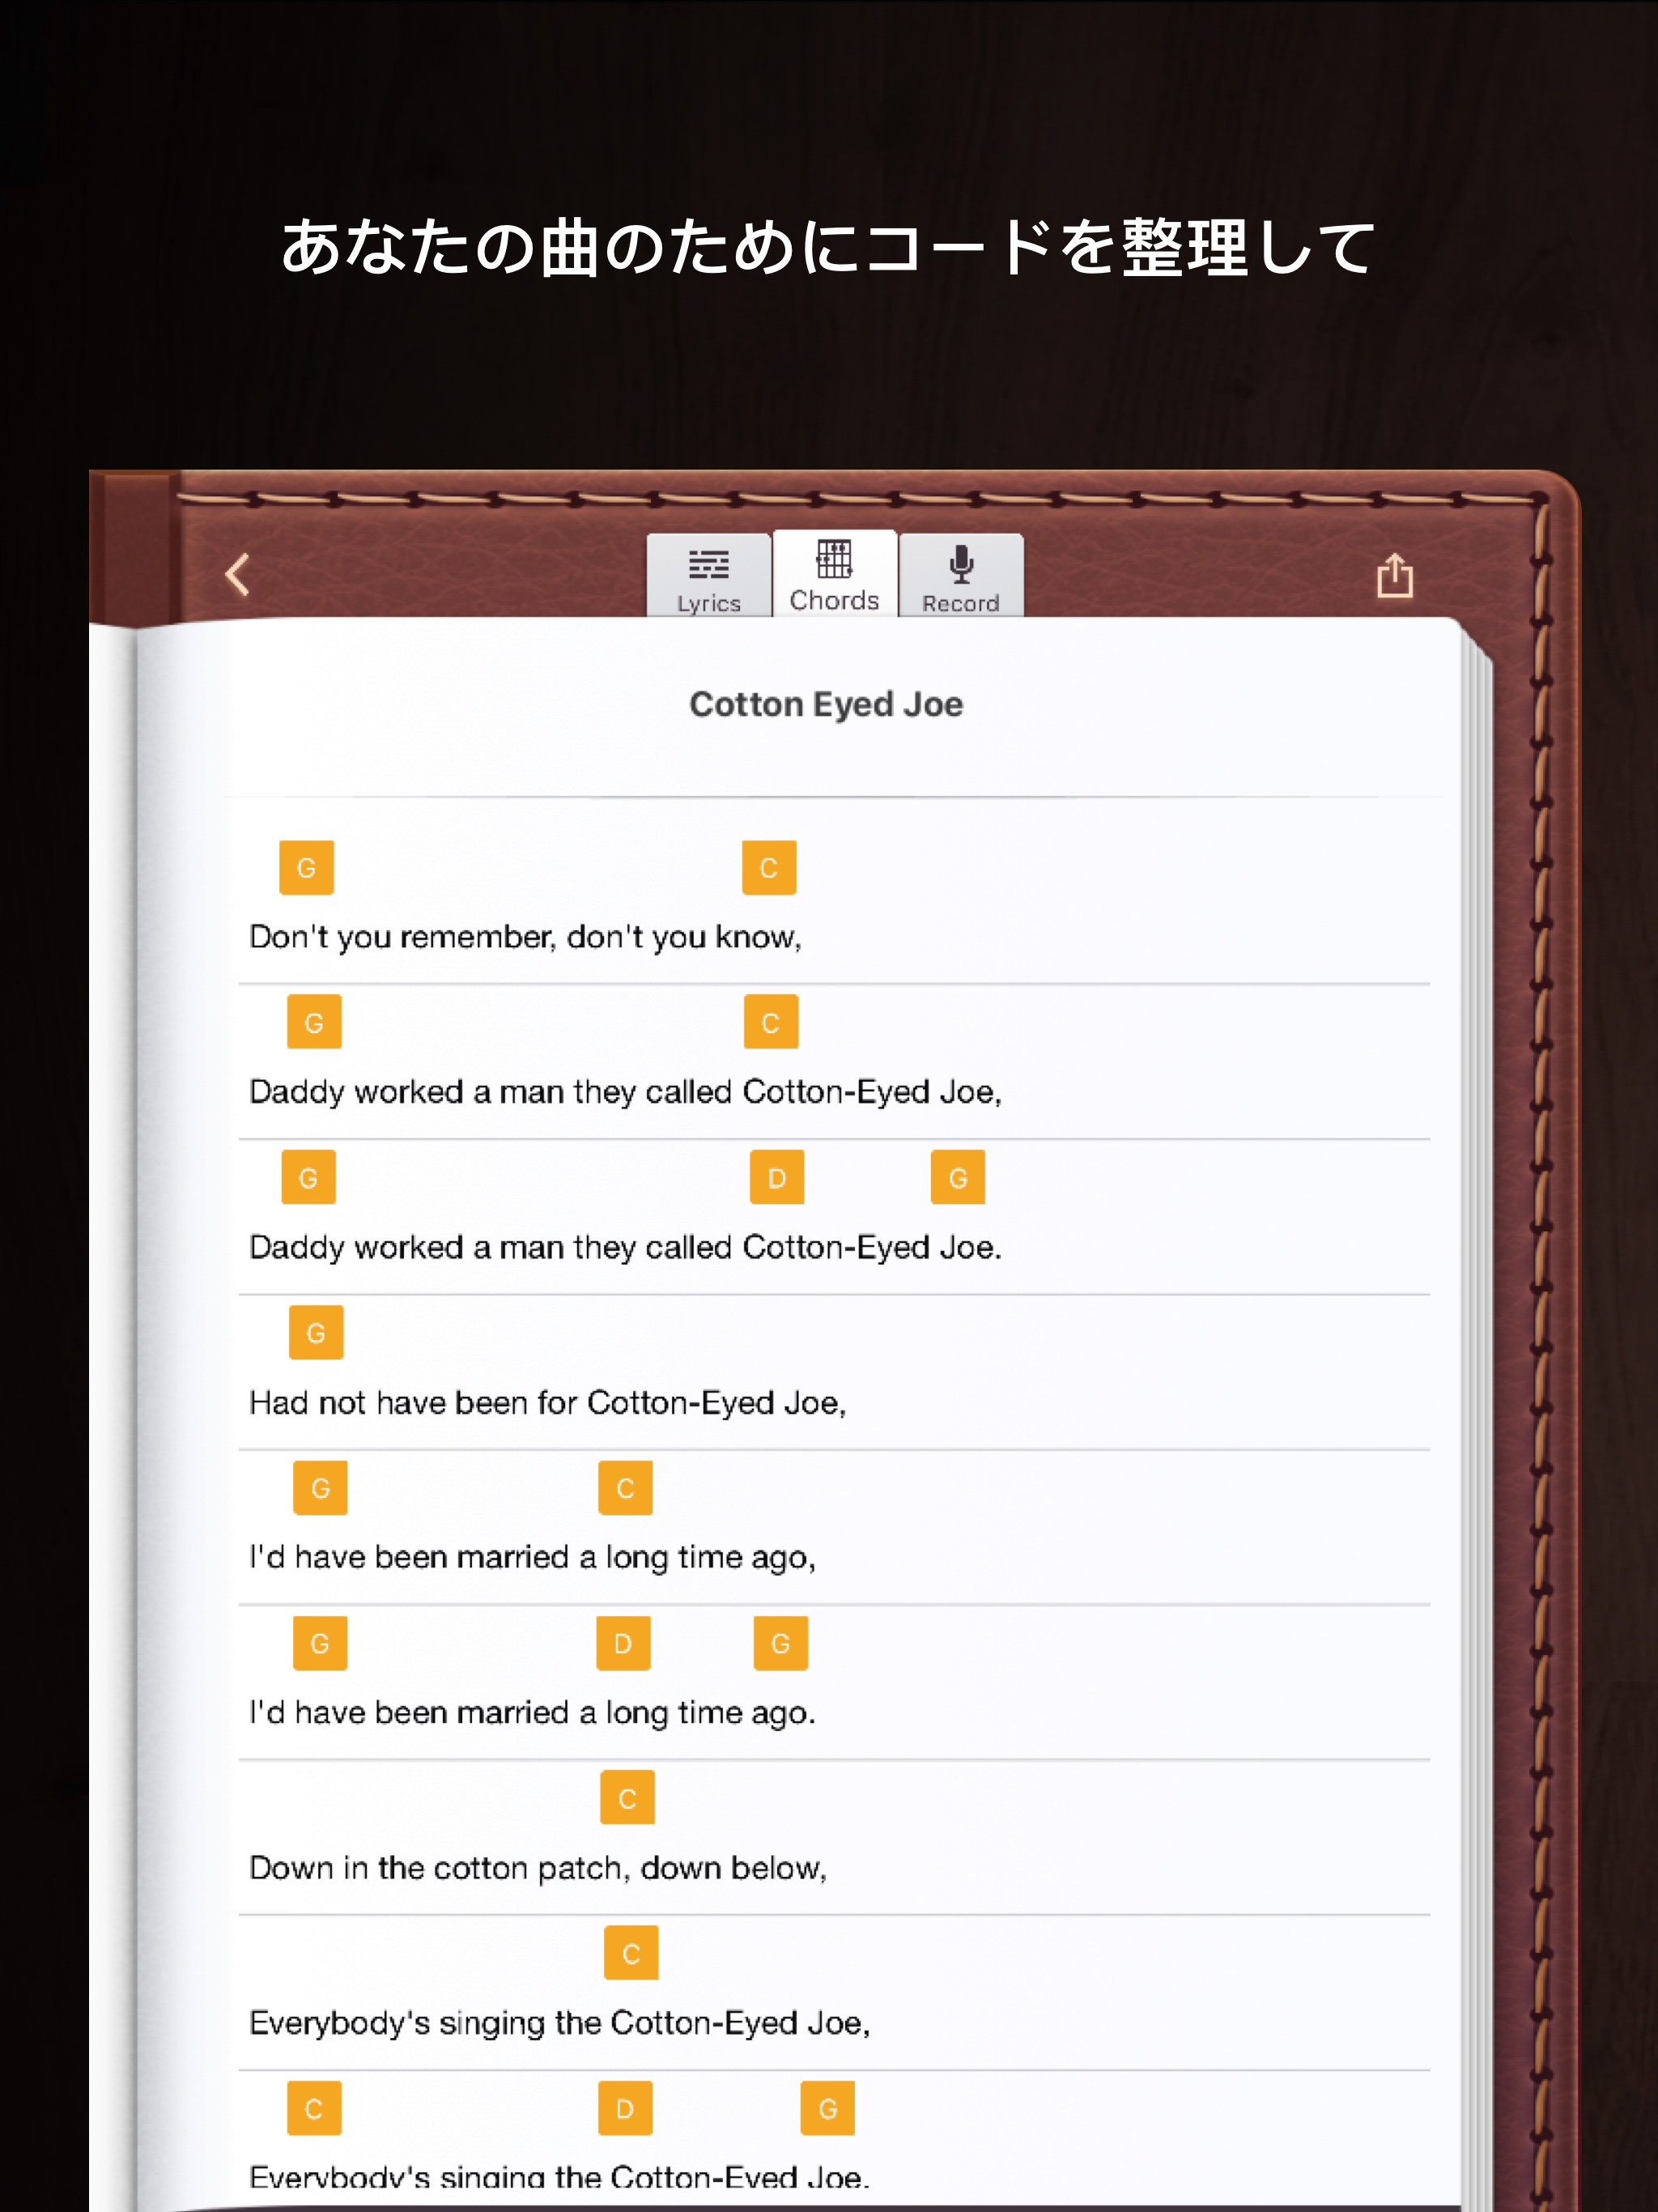
Task: Select lyric line "Had not have been for Cotton-Eyed Joe,"
Action: [x=547, y=1402]
